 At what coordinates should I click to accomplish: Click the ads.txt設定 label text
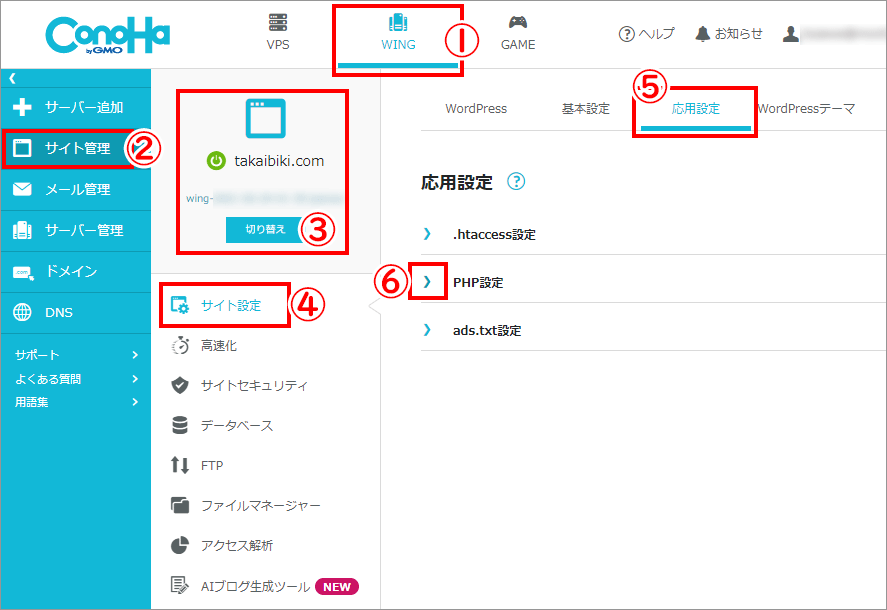[x=487, y=330]
